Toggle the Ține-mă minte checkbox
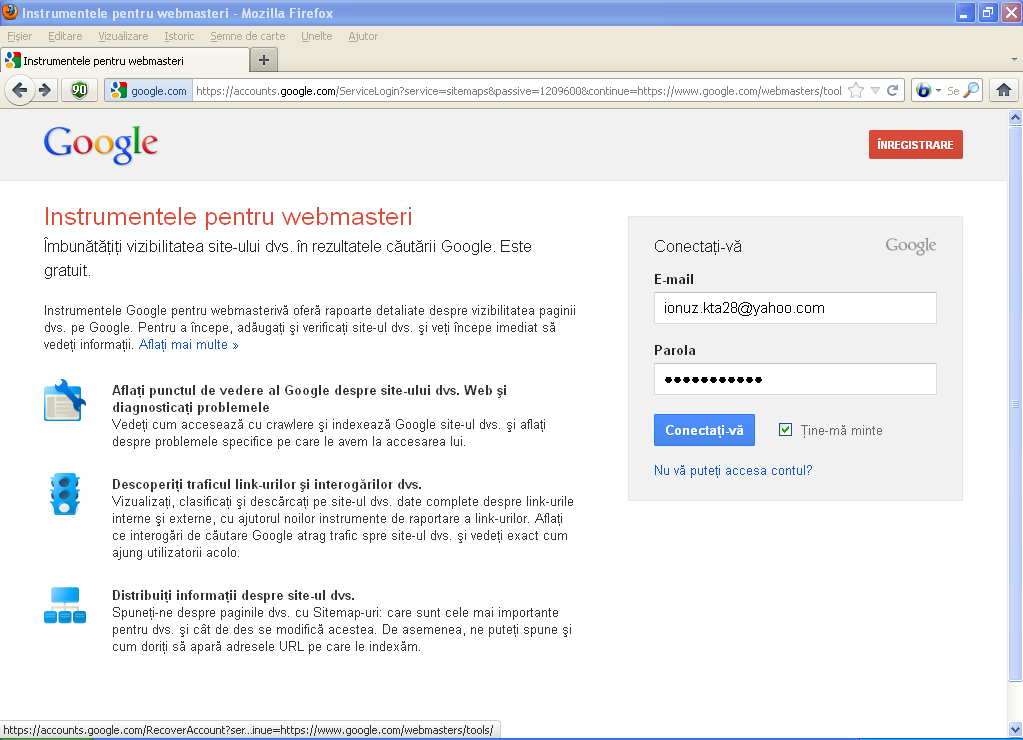 pos(786,430)
